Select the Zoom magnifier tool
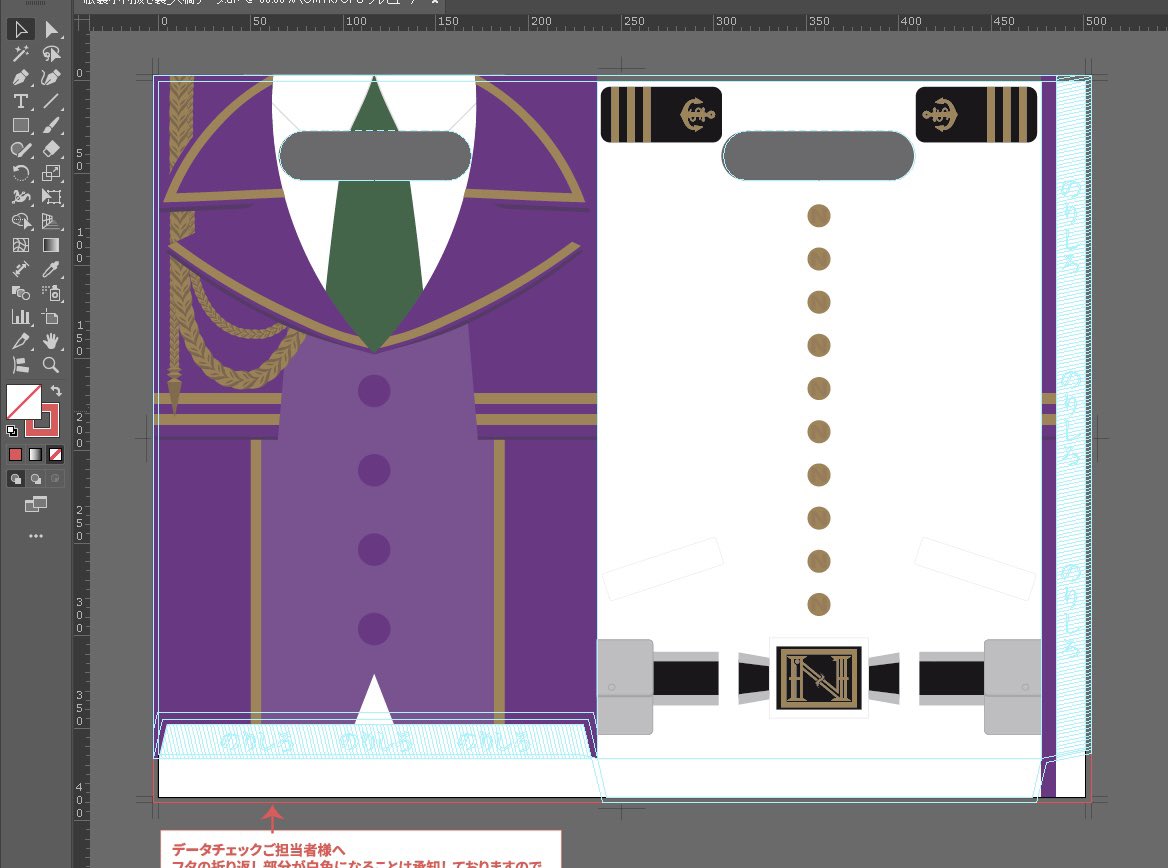This screenshot has width=1168, height=868. [51, 364]
